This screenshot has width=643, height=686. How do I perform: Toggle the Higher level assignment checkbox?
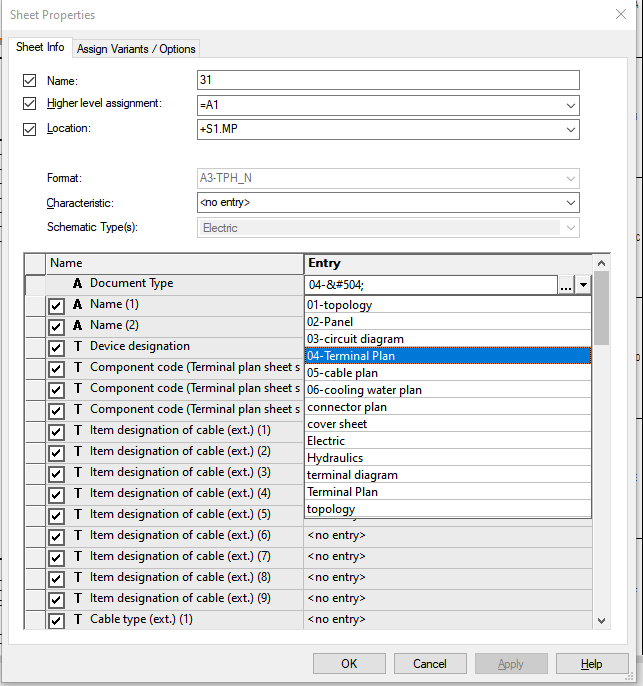29,104
